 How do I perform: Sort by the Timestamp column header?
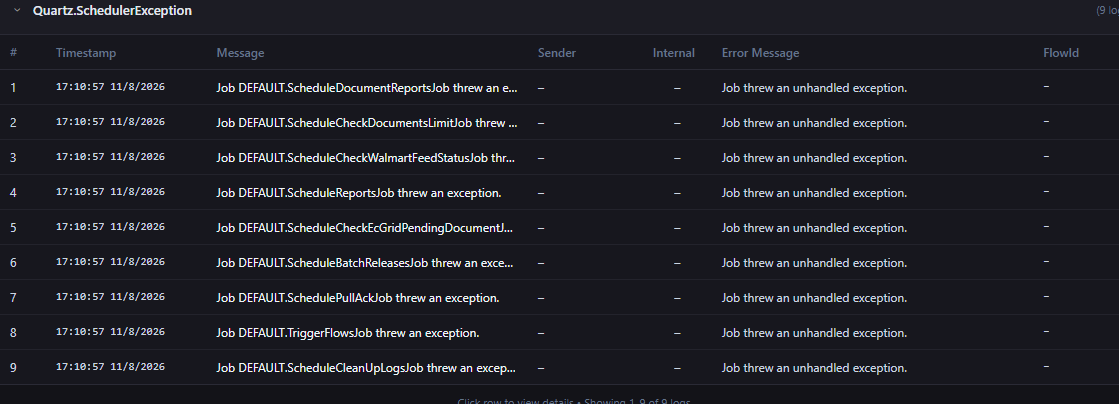click(86, 53)
